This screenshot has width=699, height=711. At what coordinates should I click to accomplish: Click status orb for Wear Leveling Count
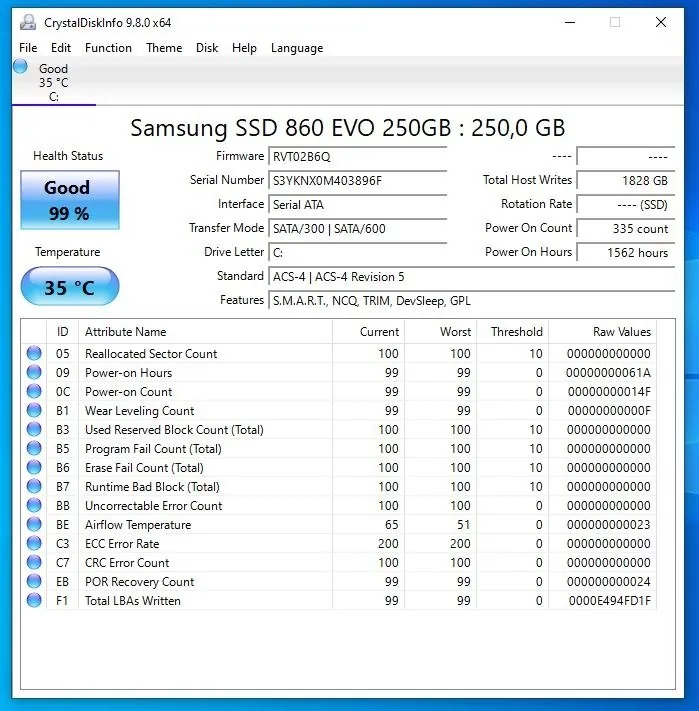[34, 410]
